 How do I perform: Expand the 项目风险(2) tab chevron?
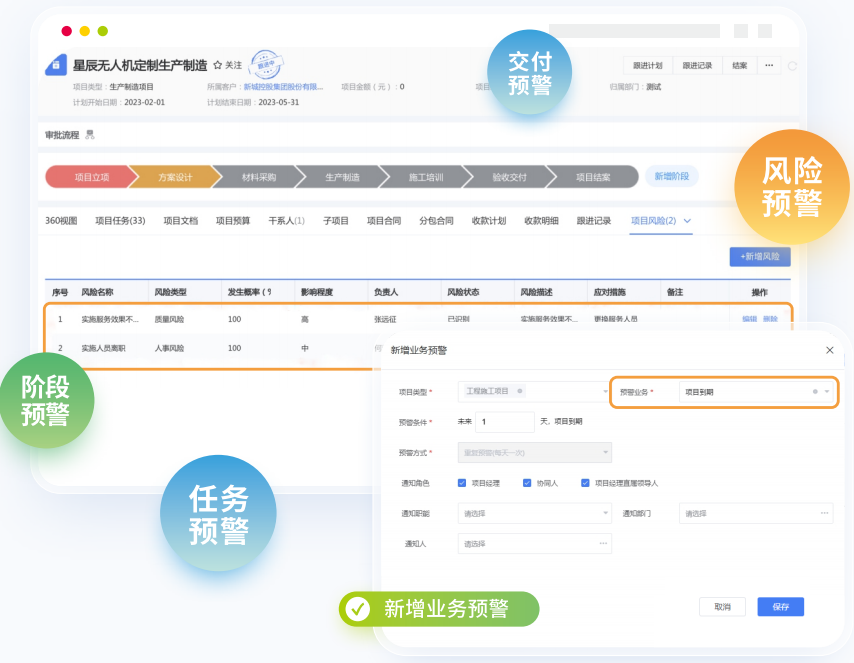687,221
